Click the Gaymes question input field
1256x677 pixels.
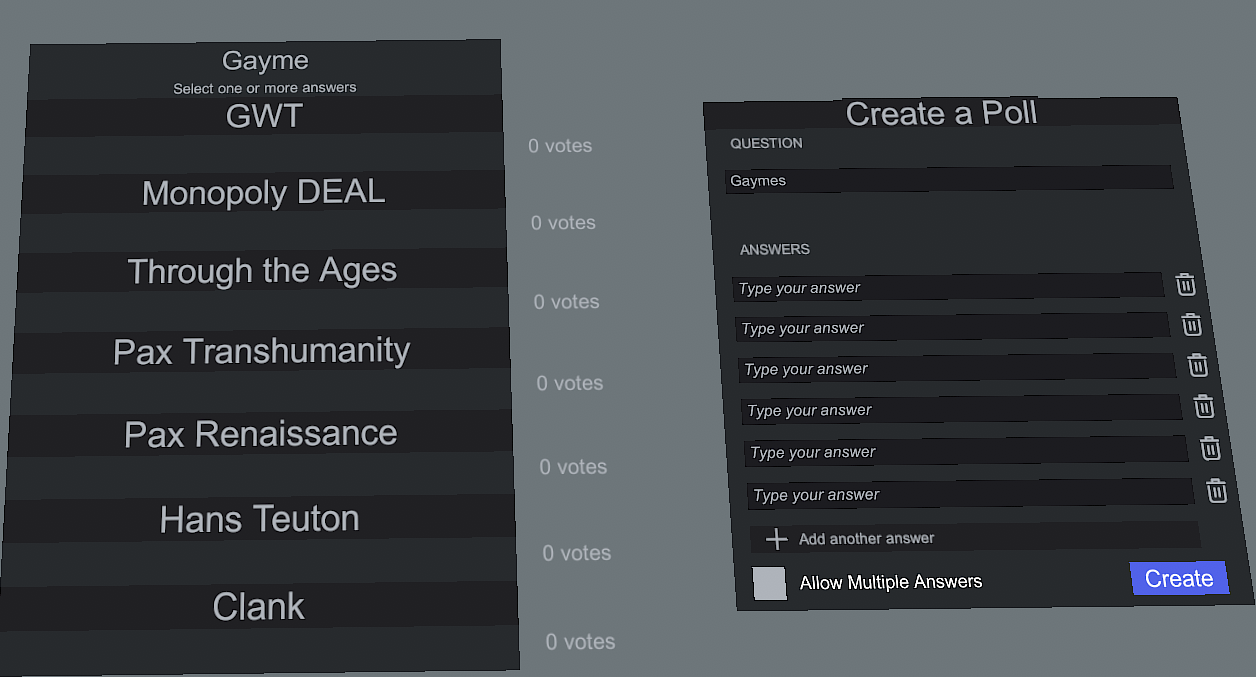[948, 179]
